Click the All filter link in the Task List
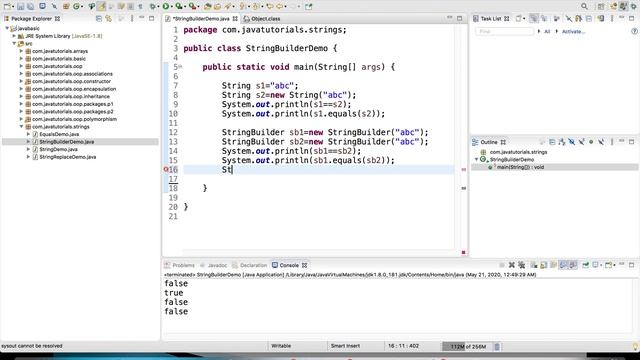Image resolution: width=640 pixels, height=360 pixels. coord(547,31)
